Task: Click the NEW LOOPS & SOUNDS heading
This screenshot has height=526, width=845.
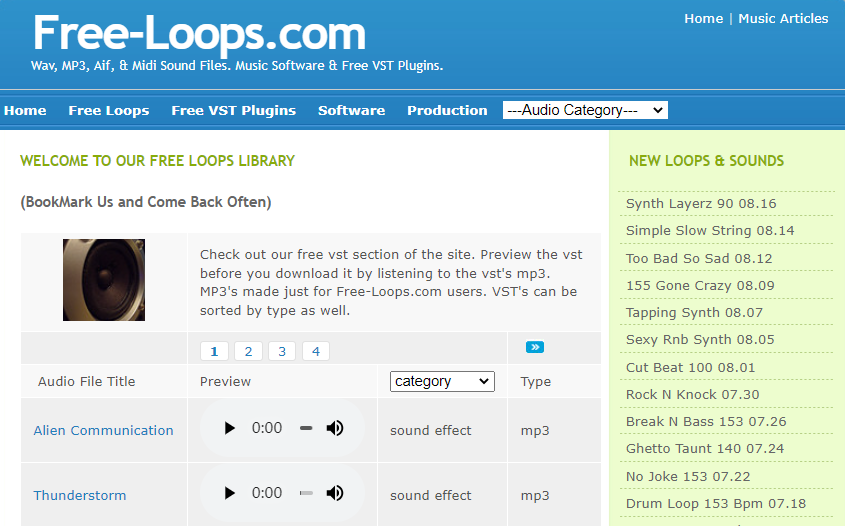Action: tap(707, 161)
